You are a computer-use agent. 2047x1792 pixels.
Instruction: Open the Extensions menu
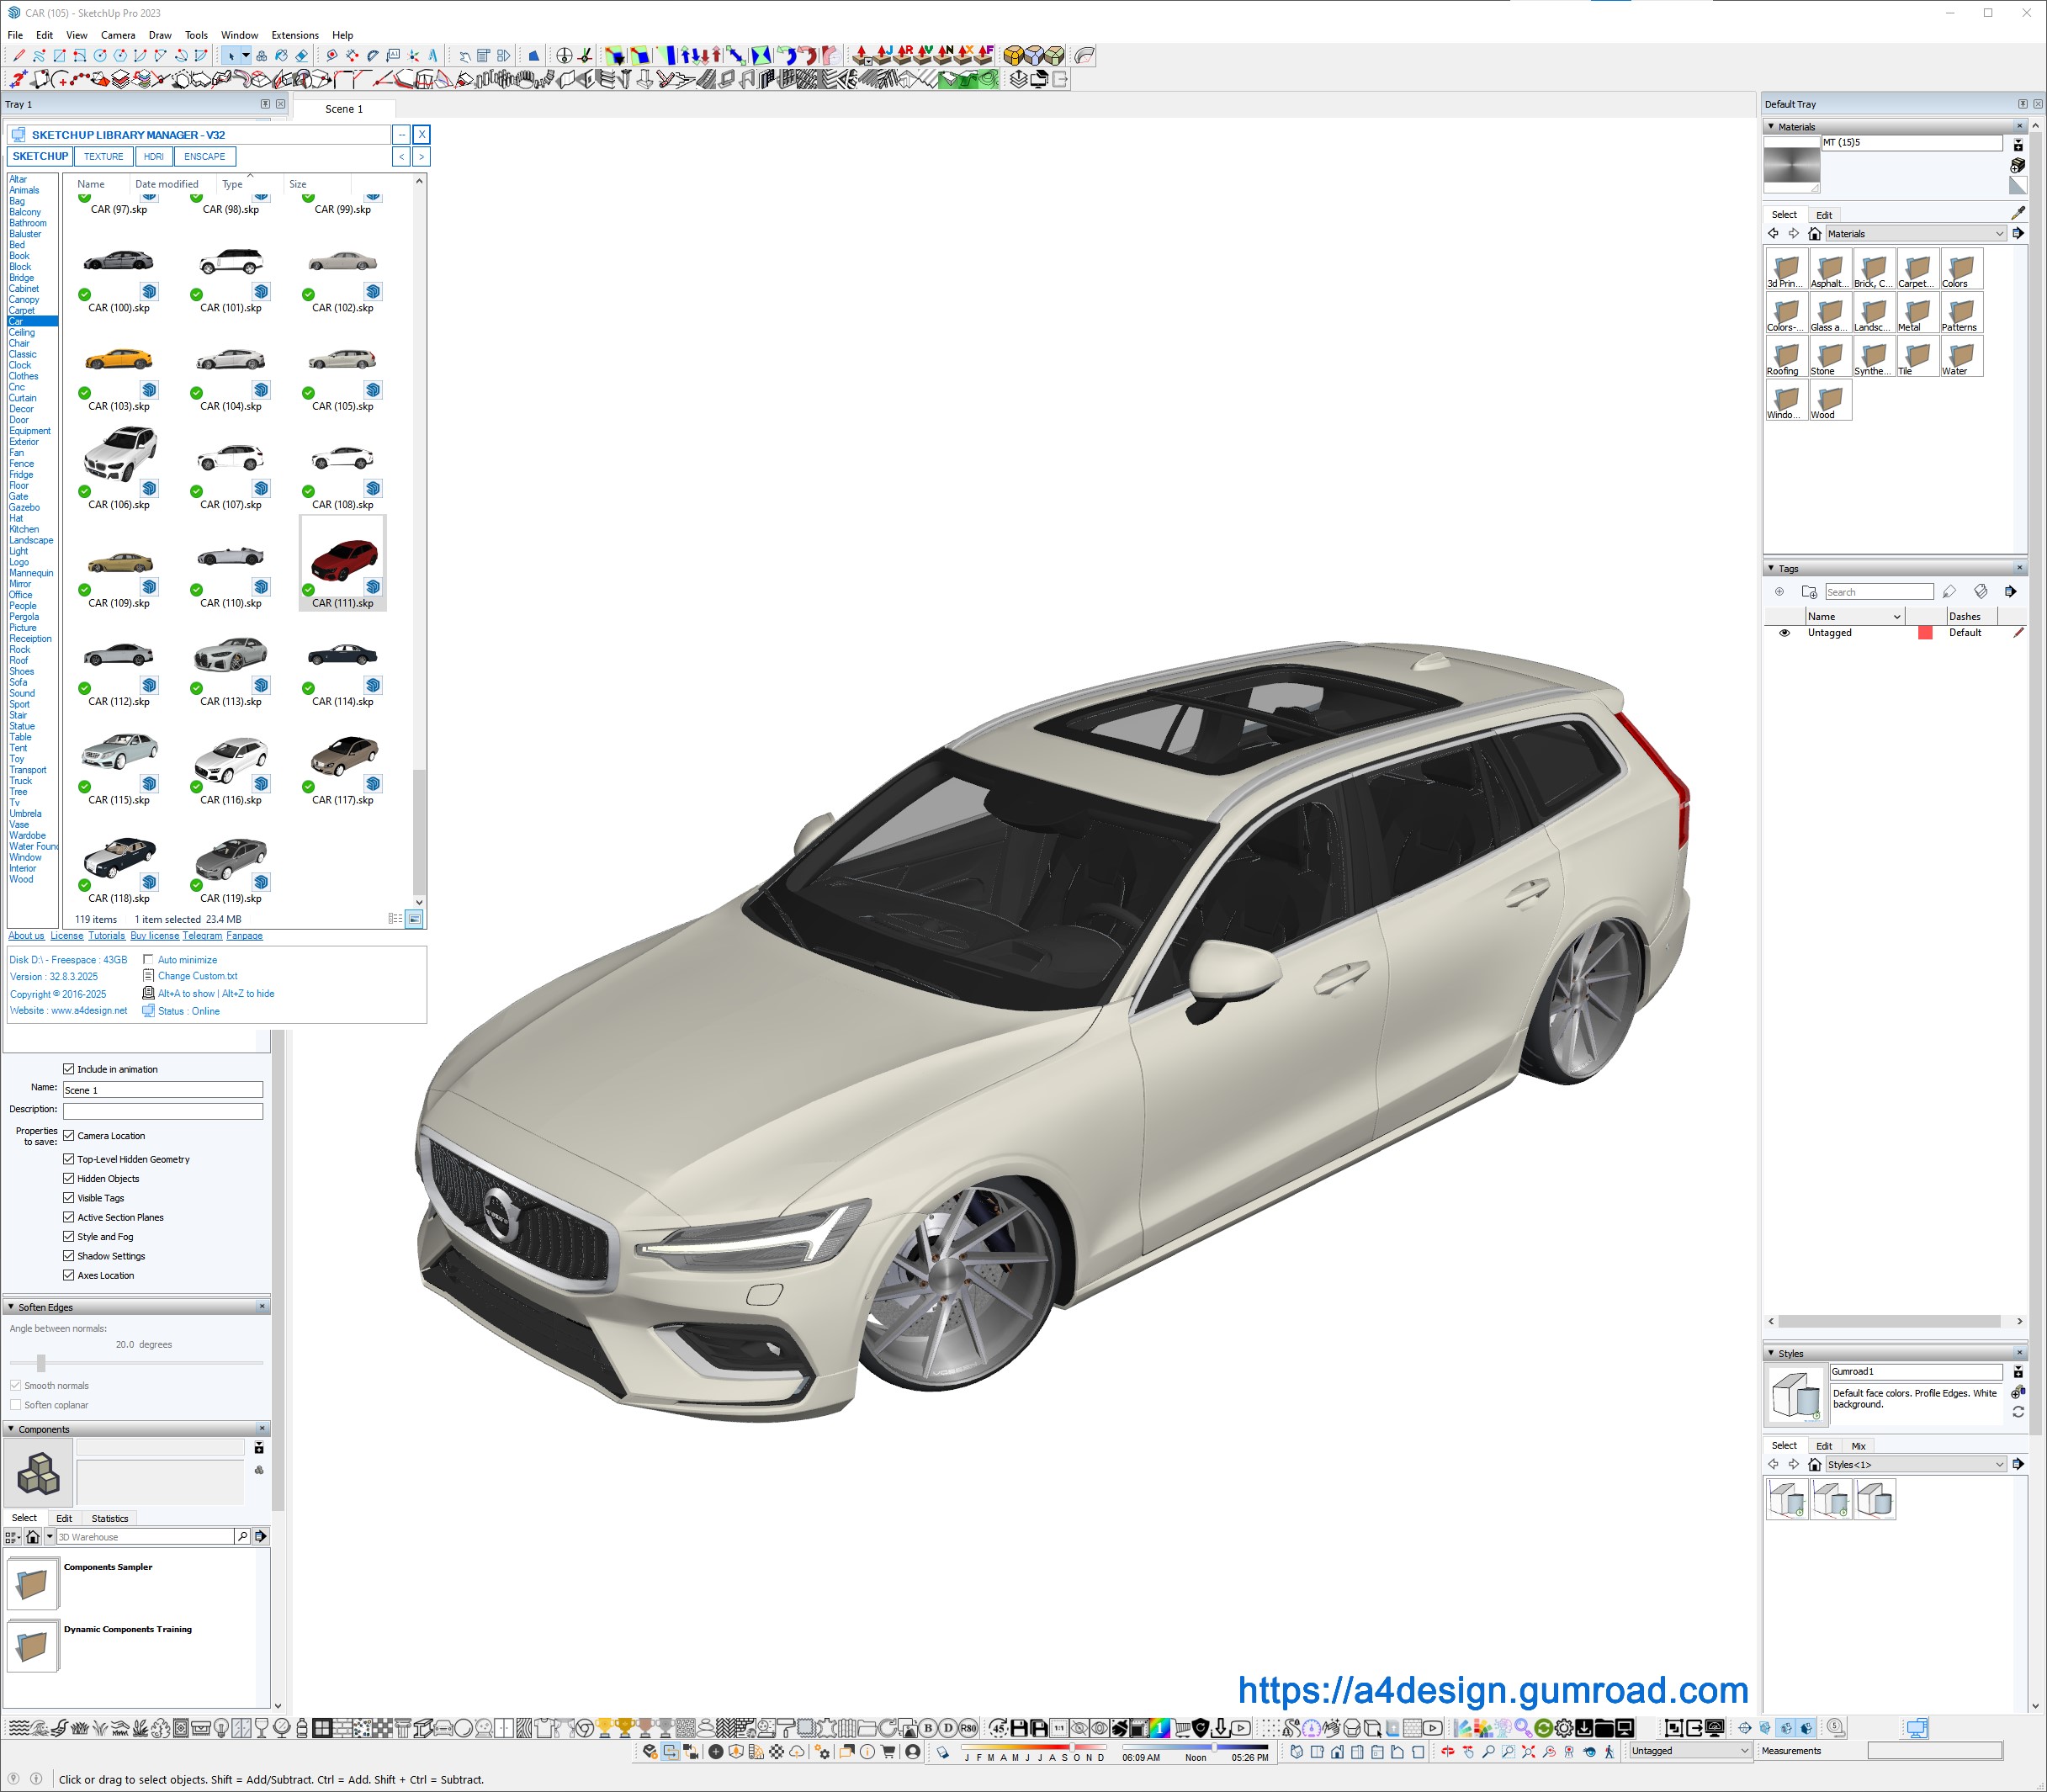(295, 35)
